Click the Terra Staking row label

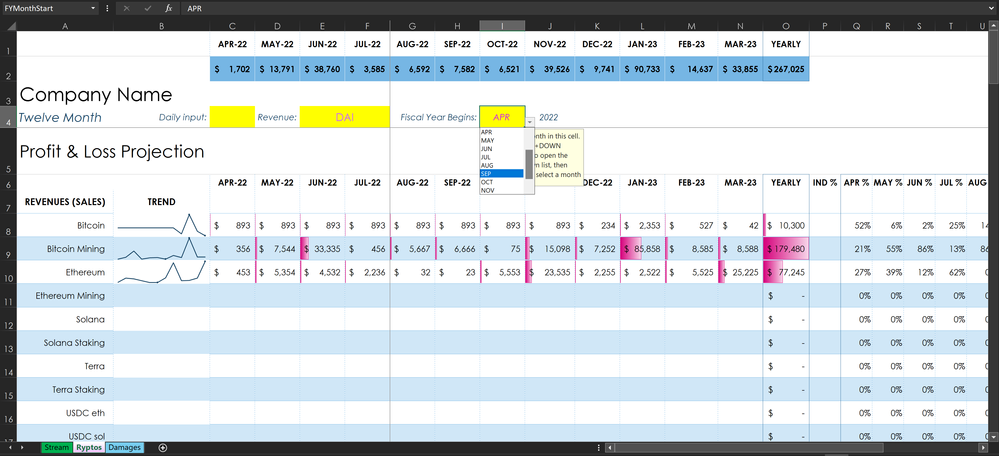click(x=79, y=389)
